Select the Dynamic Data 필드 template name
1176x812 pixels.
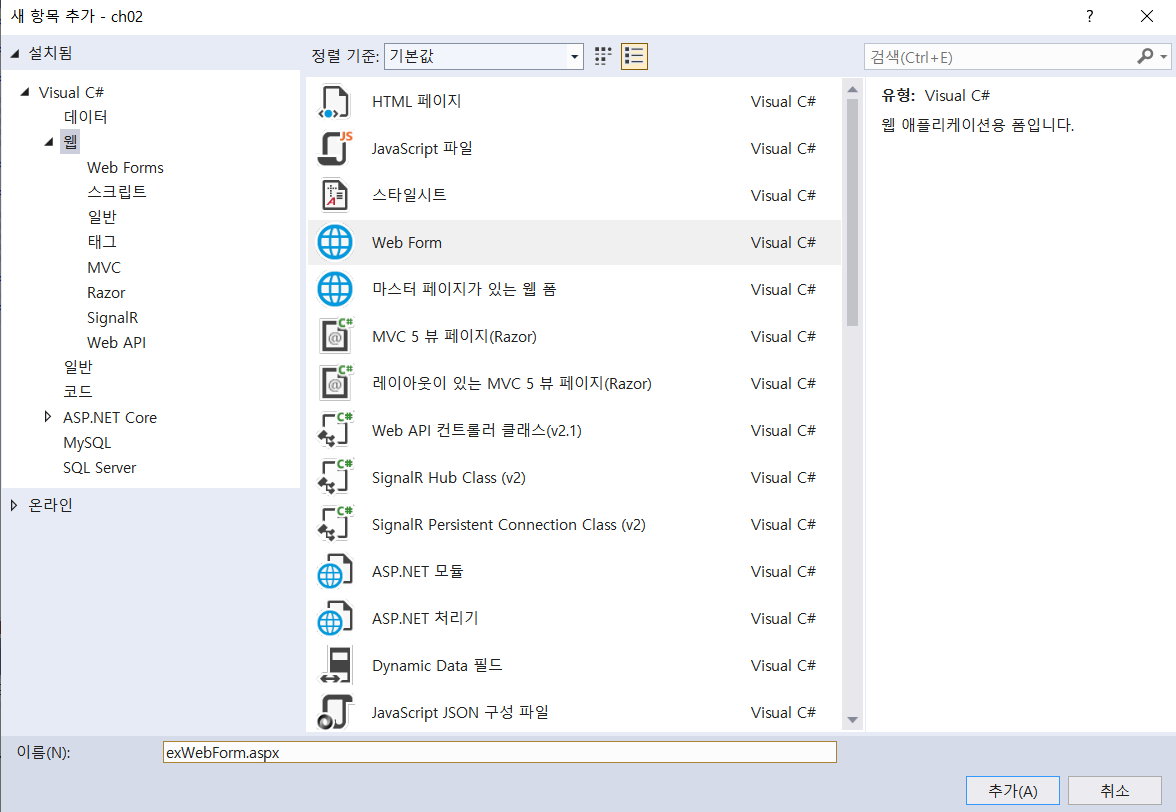point(436,665)
